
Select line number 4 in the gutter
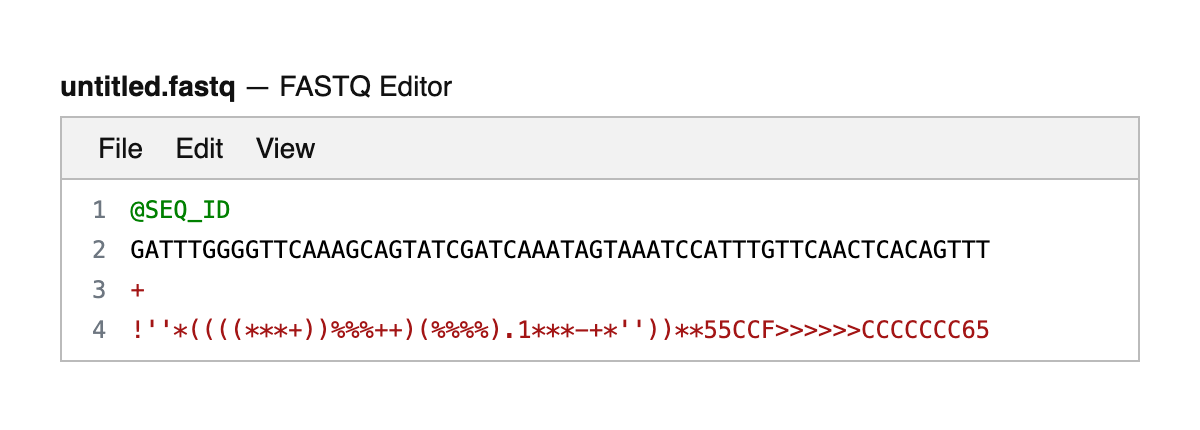pyautogui.click(x=98, y=330)
